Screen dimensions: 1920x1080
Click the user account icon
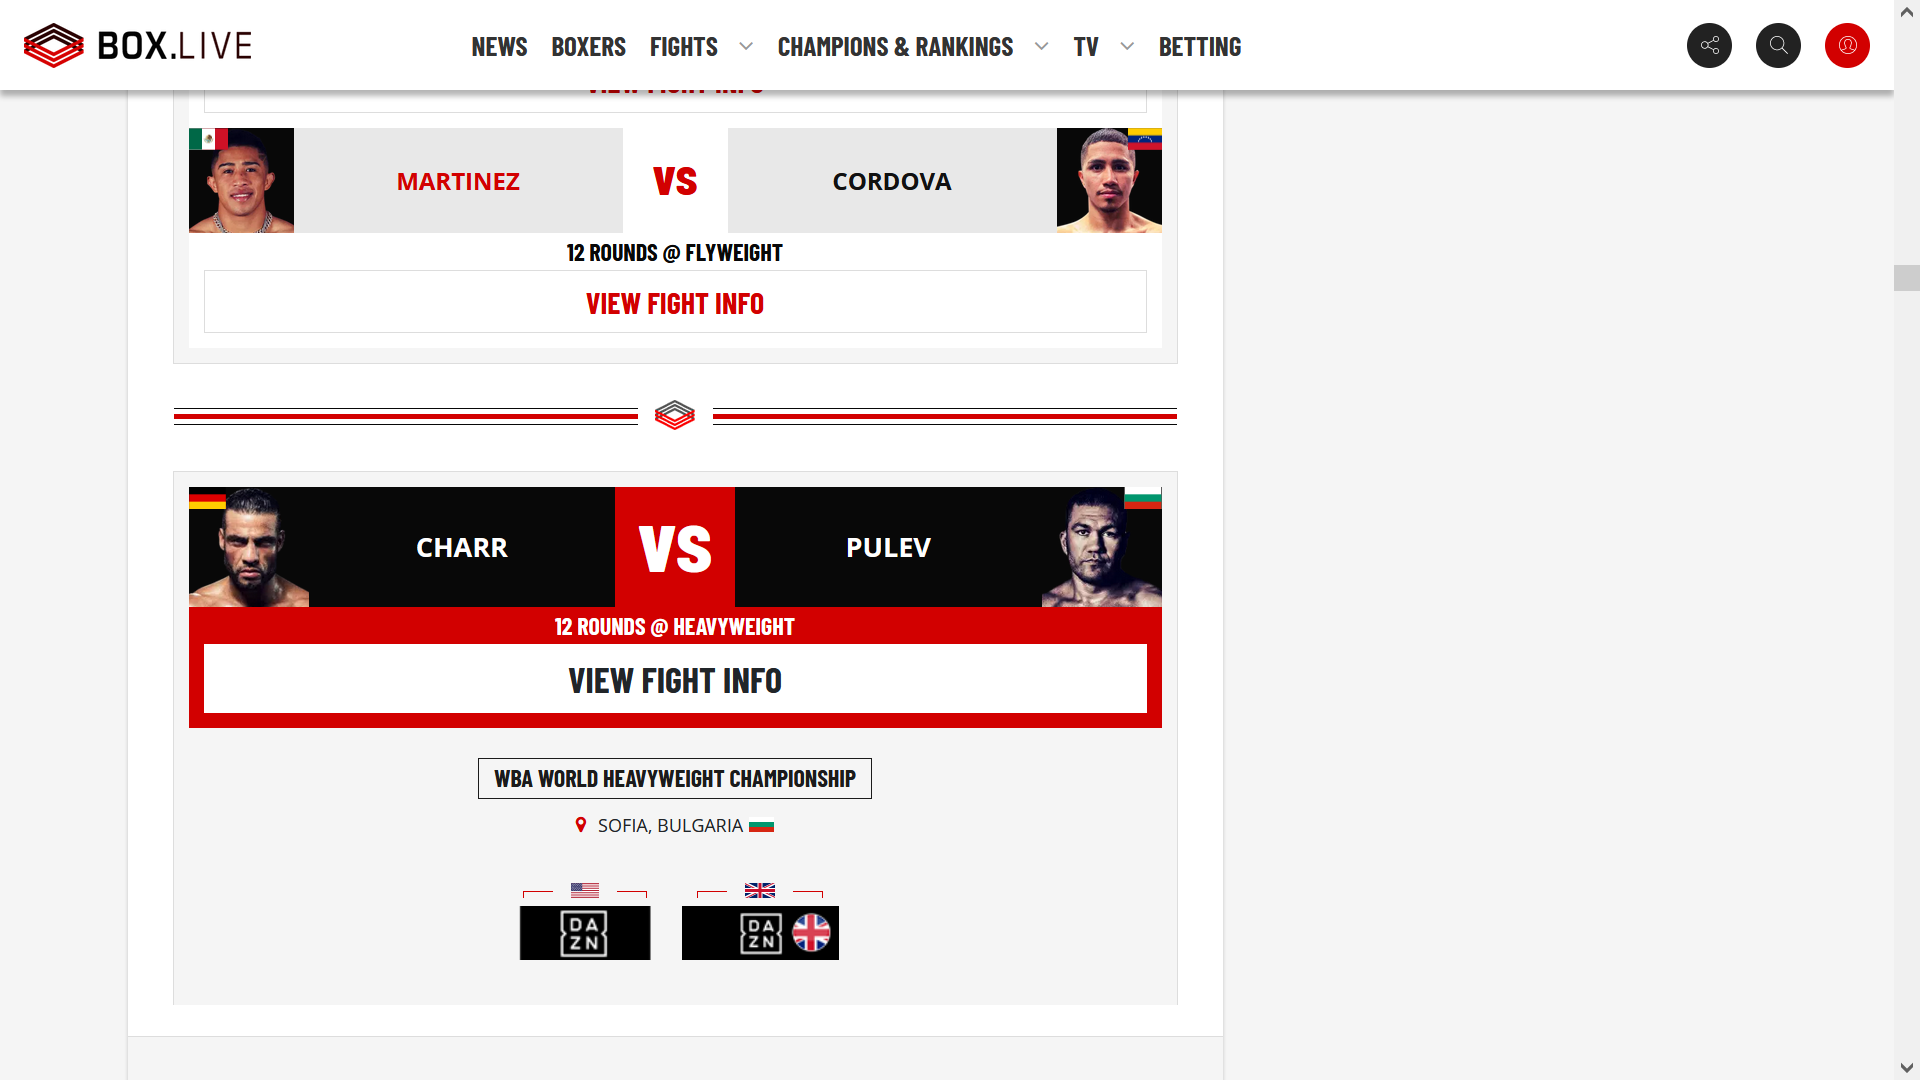click(x=1847, y=45)
